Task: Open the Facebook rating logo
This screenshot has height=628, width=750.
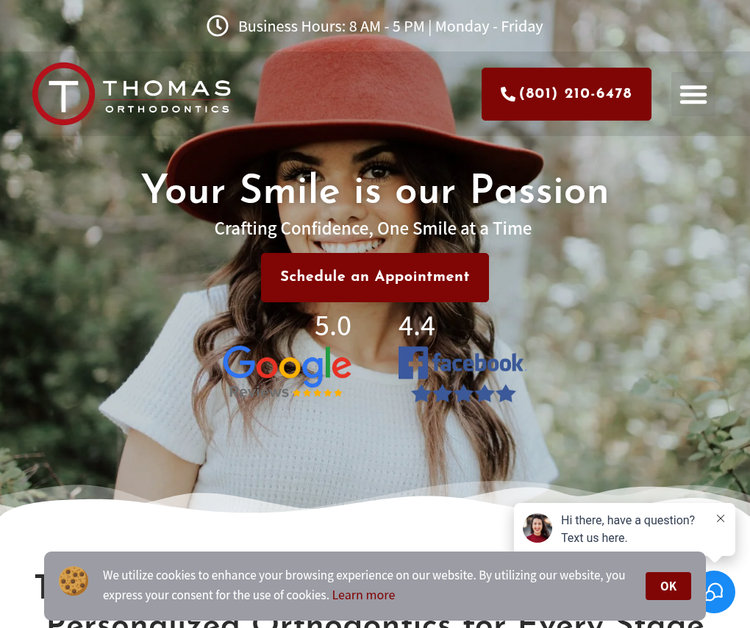Action: [x=462, y=363]
